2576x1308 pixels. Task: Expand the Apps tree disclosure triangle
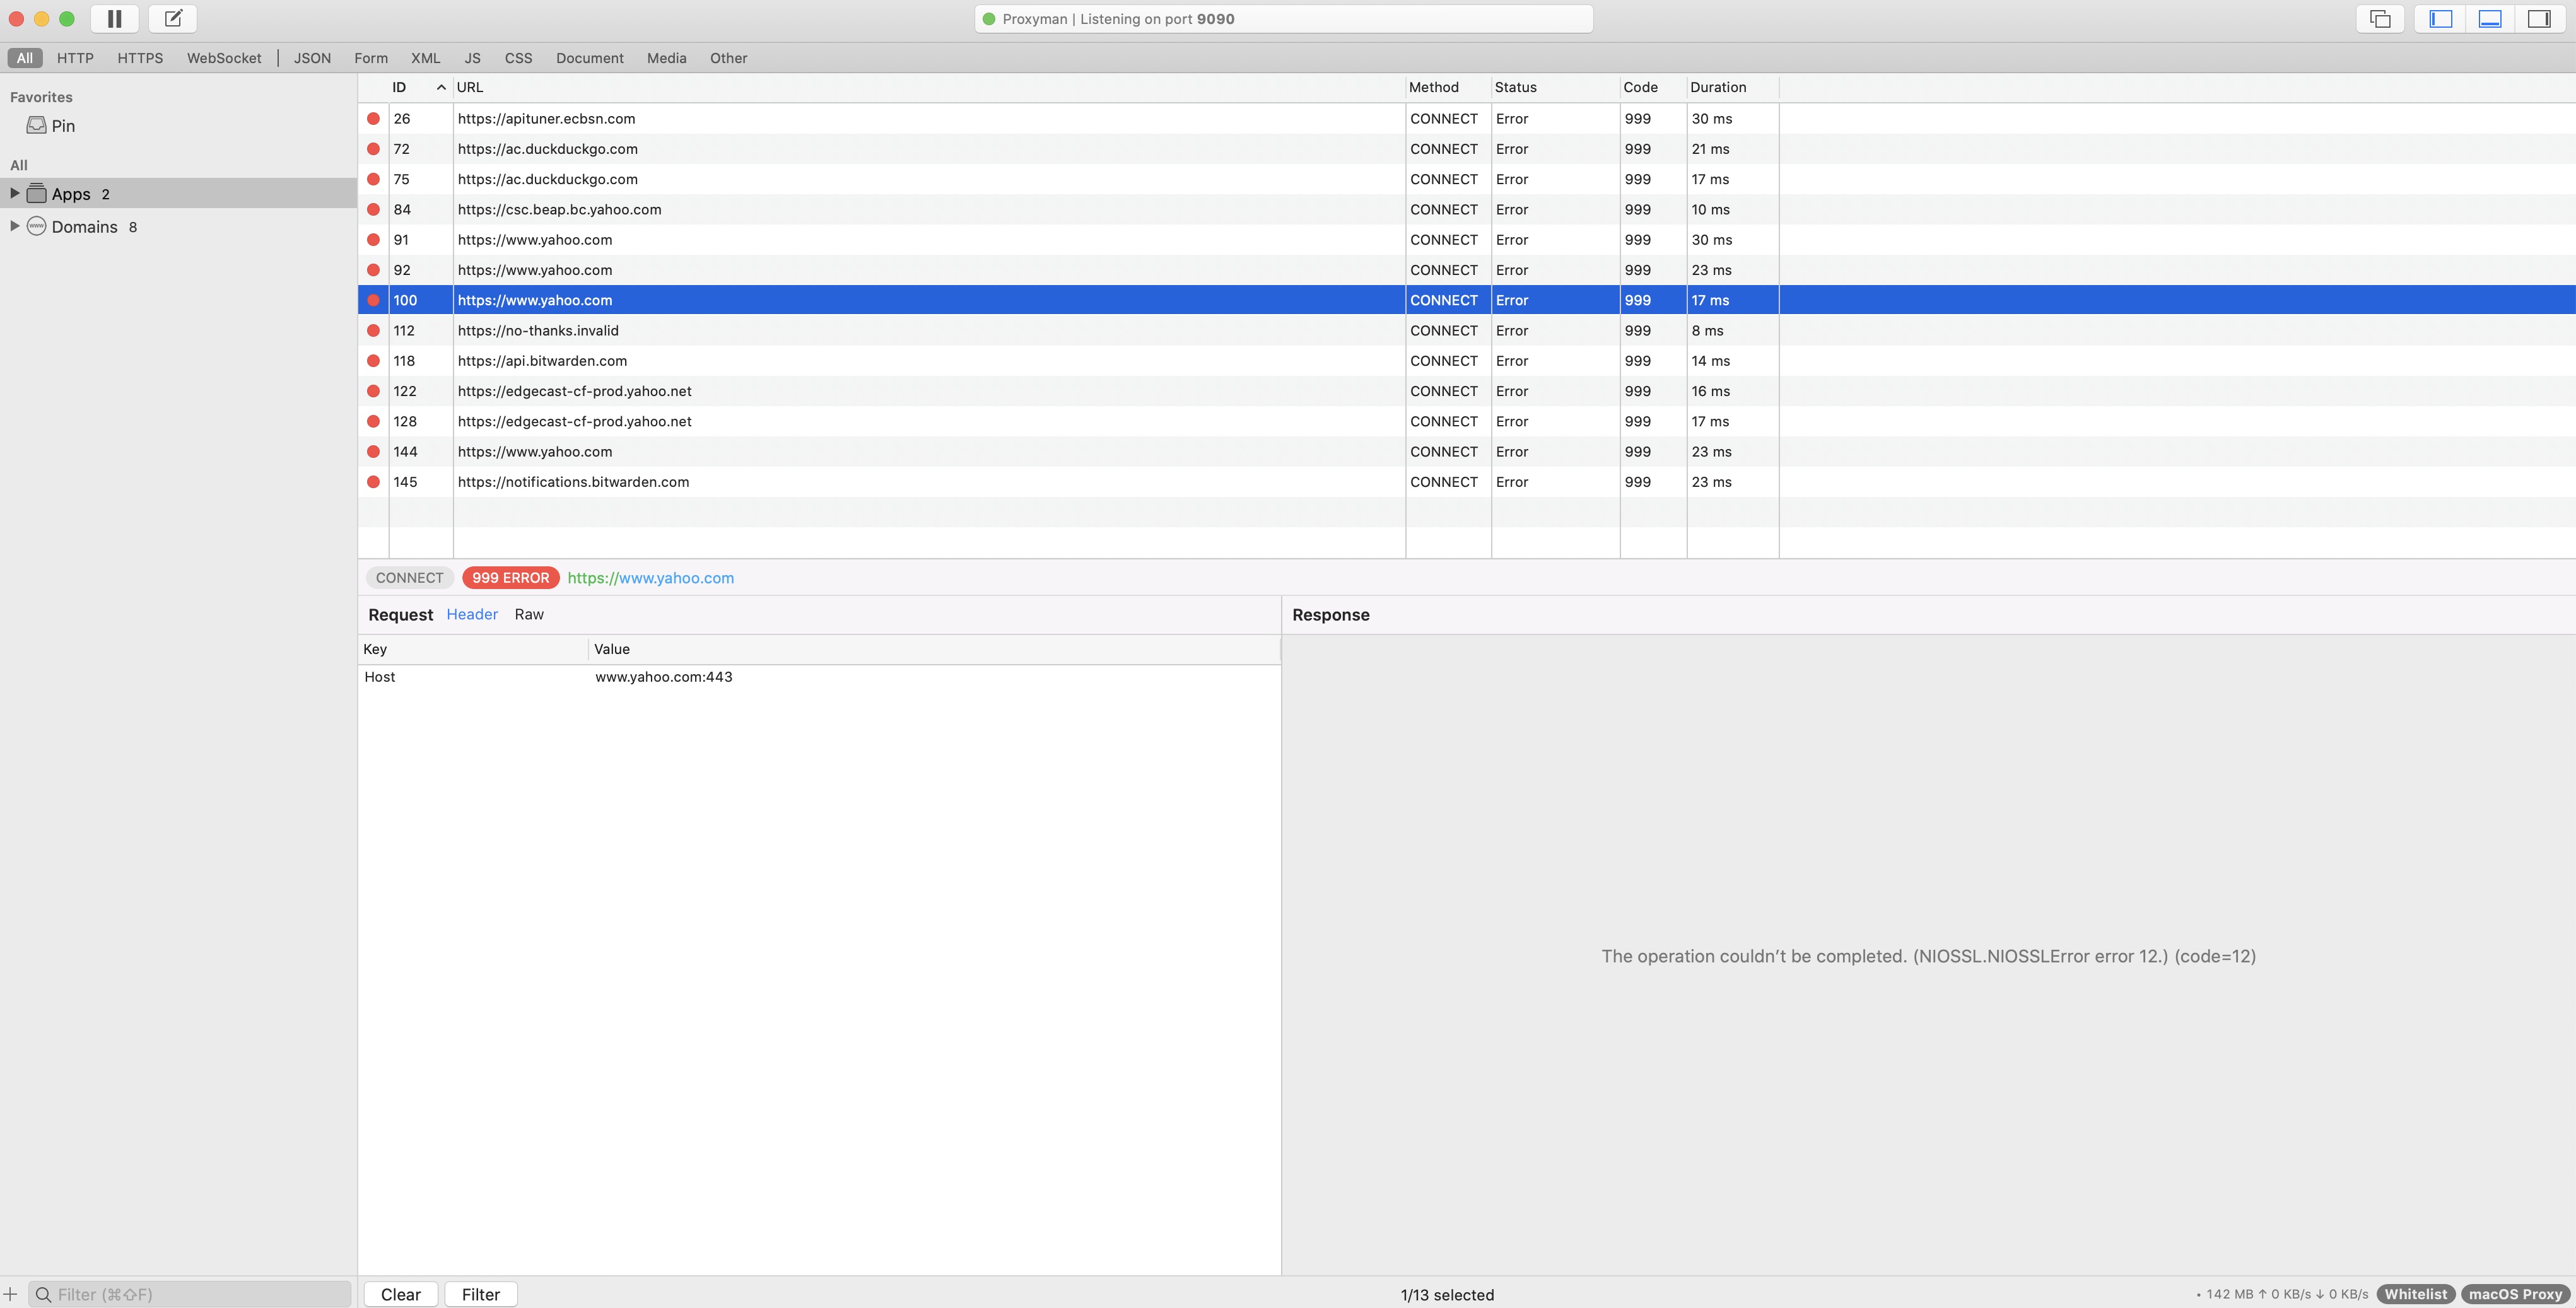pyautogui.click(x=14, y=193)
